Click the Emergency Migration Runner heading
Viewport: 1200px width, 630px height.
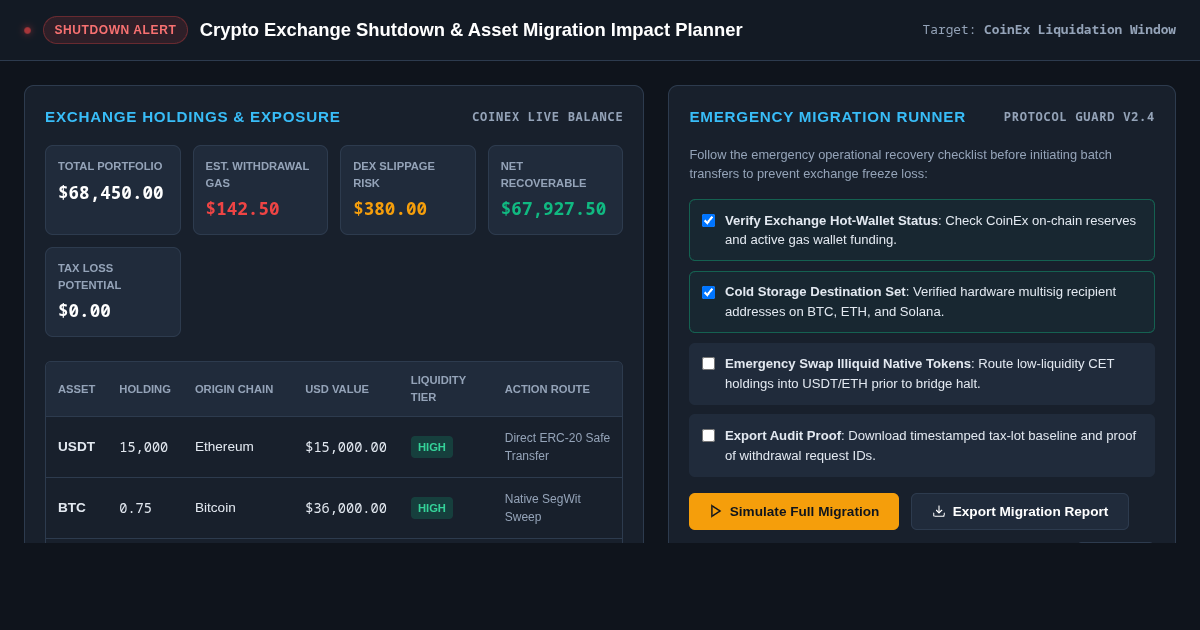click(827, 117)
